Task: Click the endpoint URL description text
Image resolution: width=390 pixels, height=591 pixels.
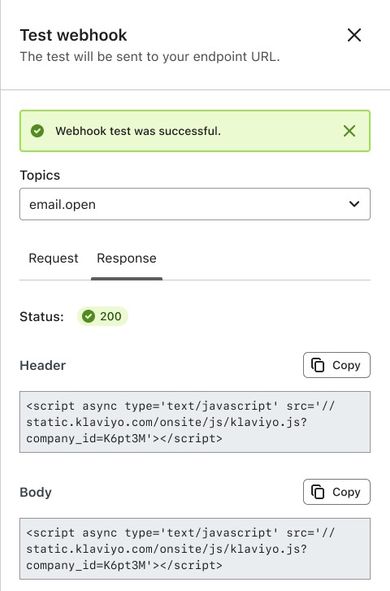Action: click(150, 57)
